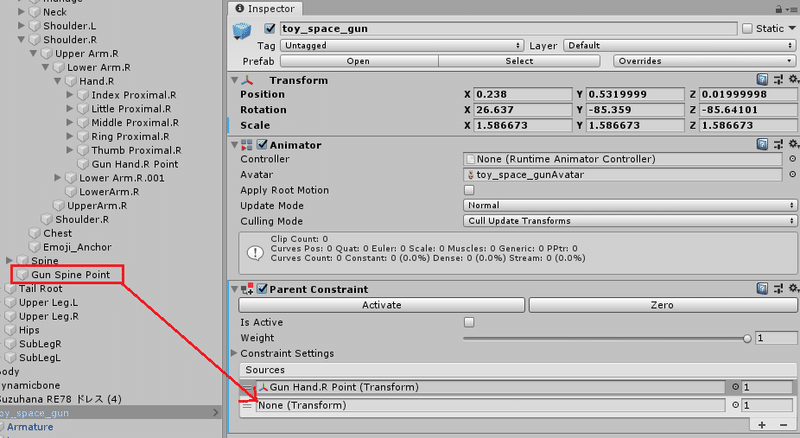Open the Layer dropdown
The image size is (800, 438).
680,45
